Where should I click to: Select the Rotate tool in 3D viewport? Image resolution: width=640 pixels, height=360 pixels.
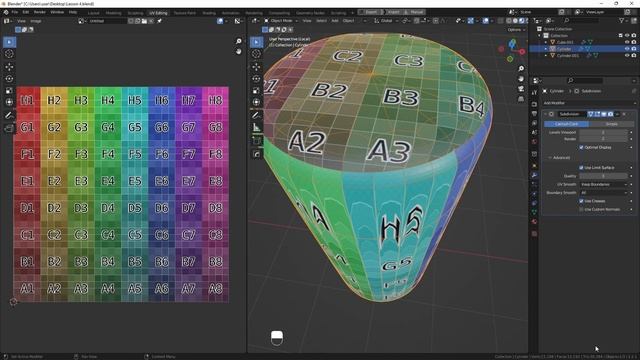(x=256, y=78)
